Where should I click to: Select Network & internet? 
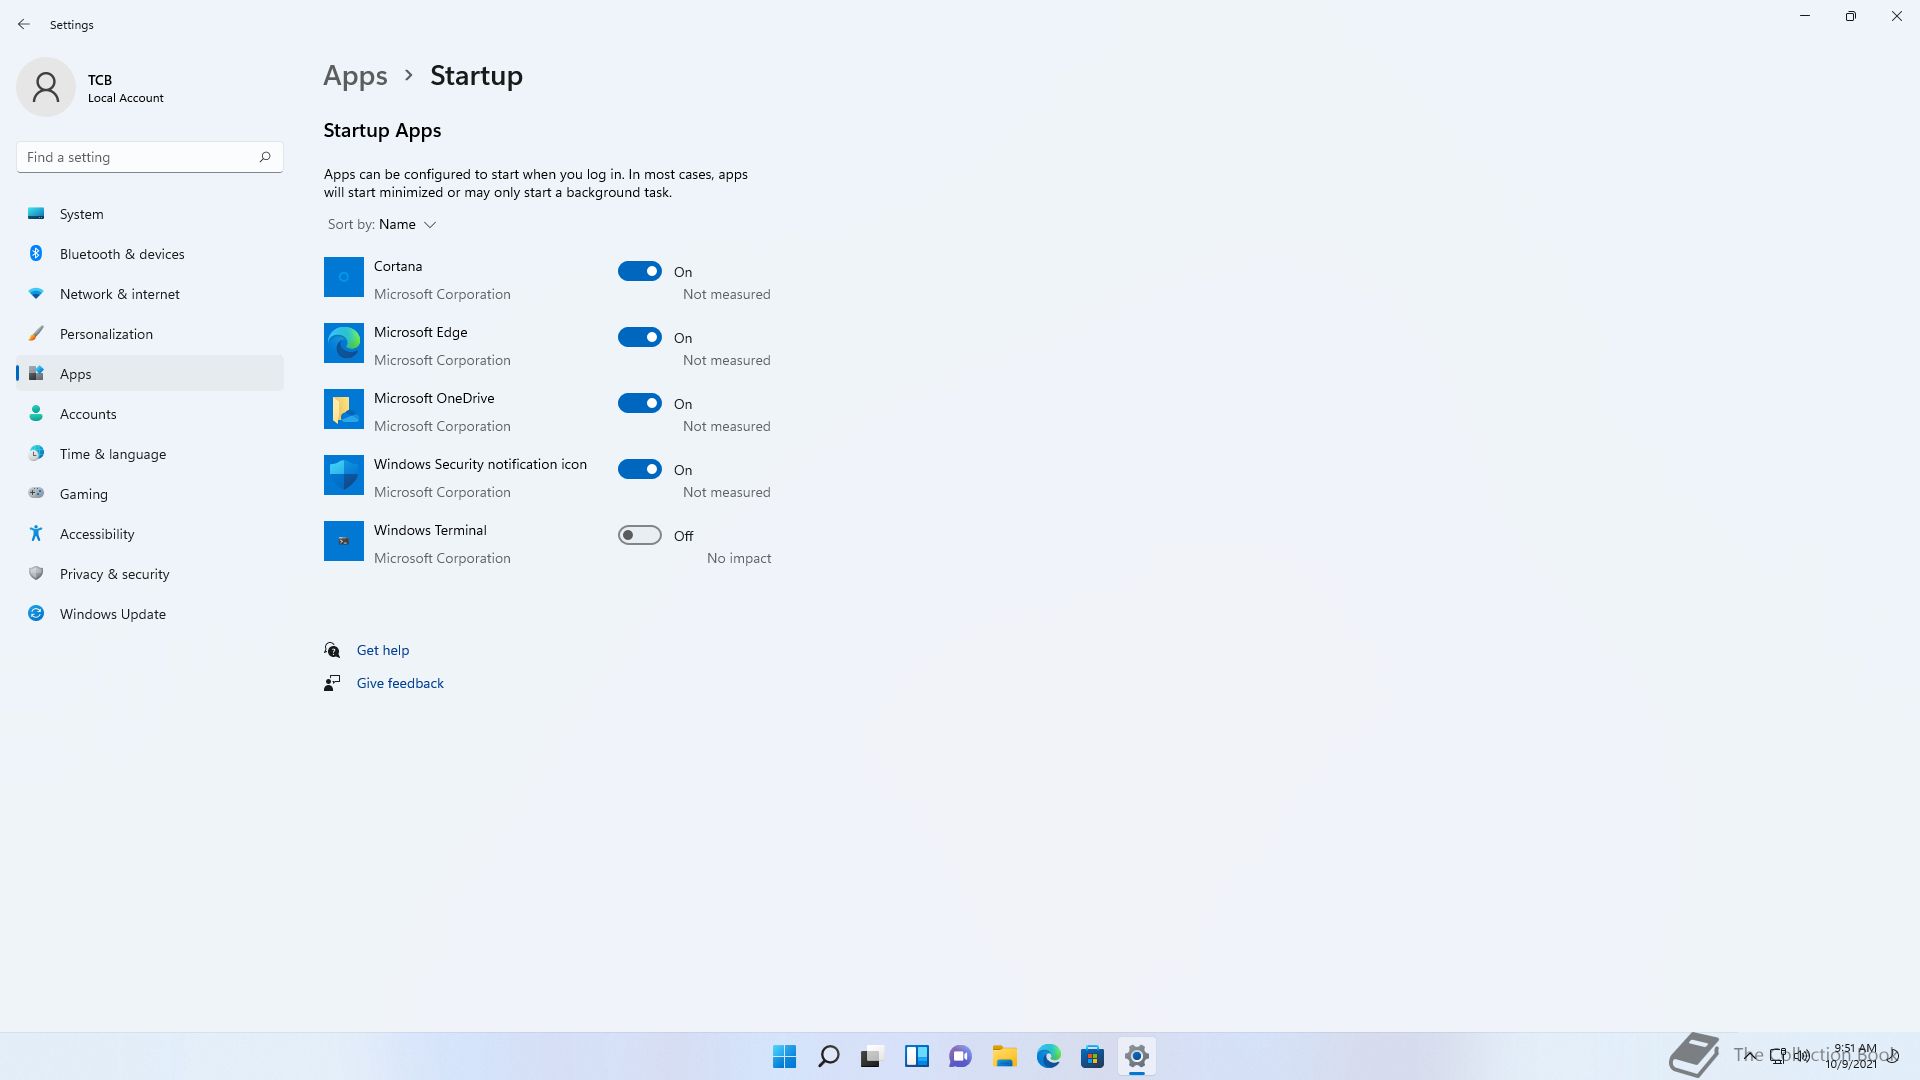coord(150,294)
